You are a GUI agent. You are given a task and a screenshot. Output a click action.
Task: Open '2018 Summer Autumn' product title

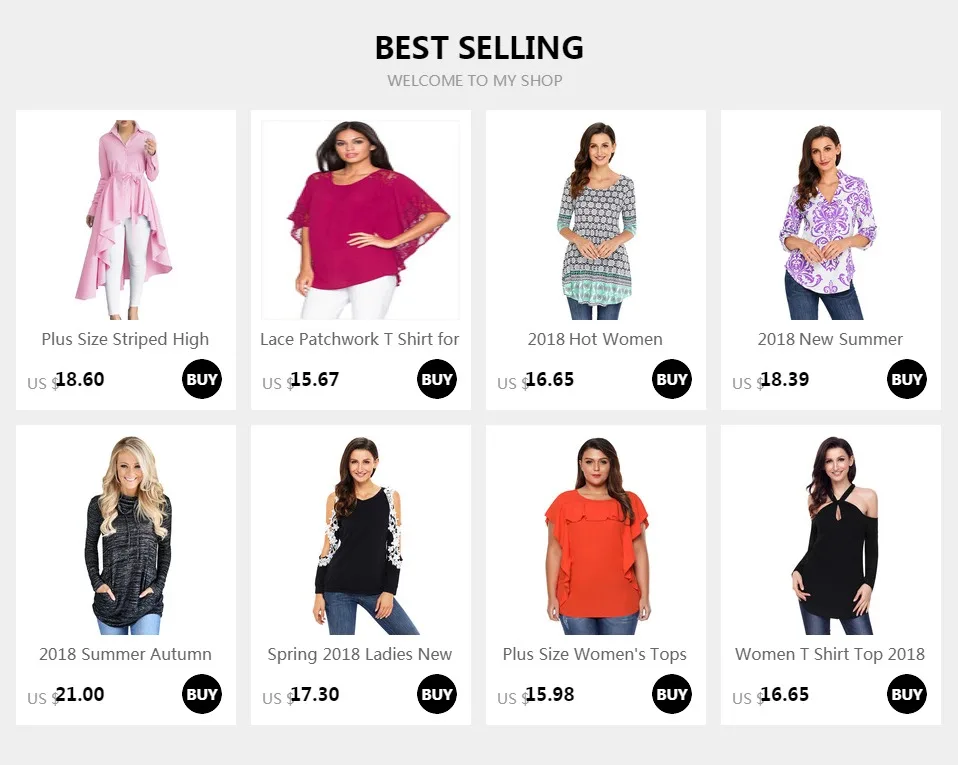point(125,654)
